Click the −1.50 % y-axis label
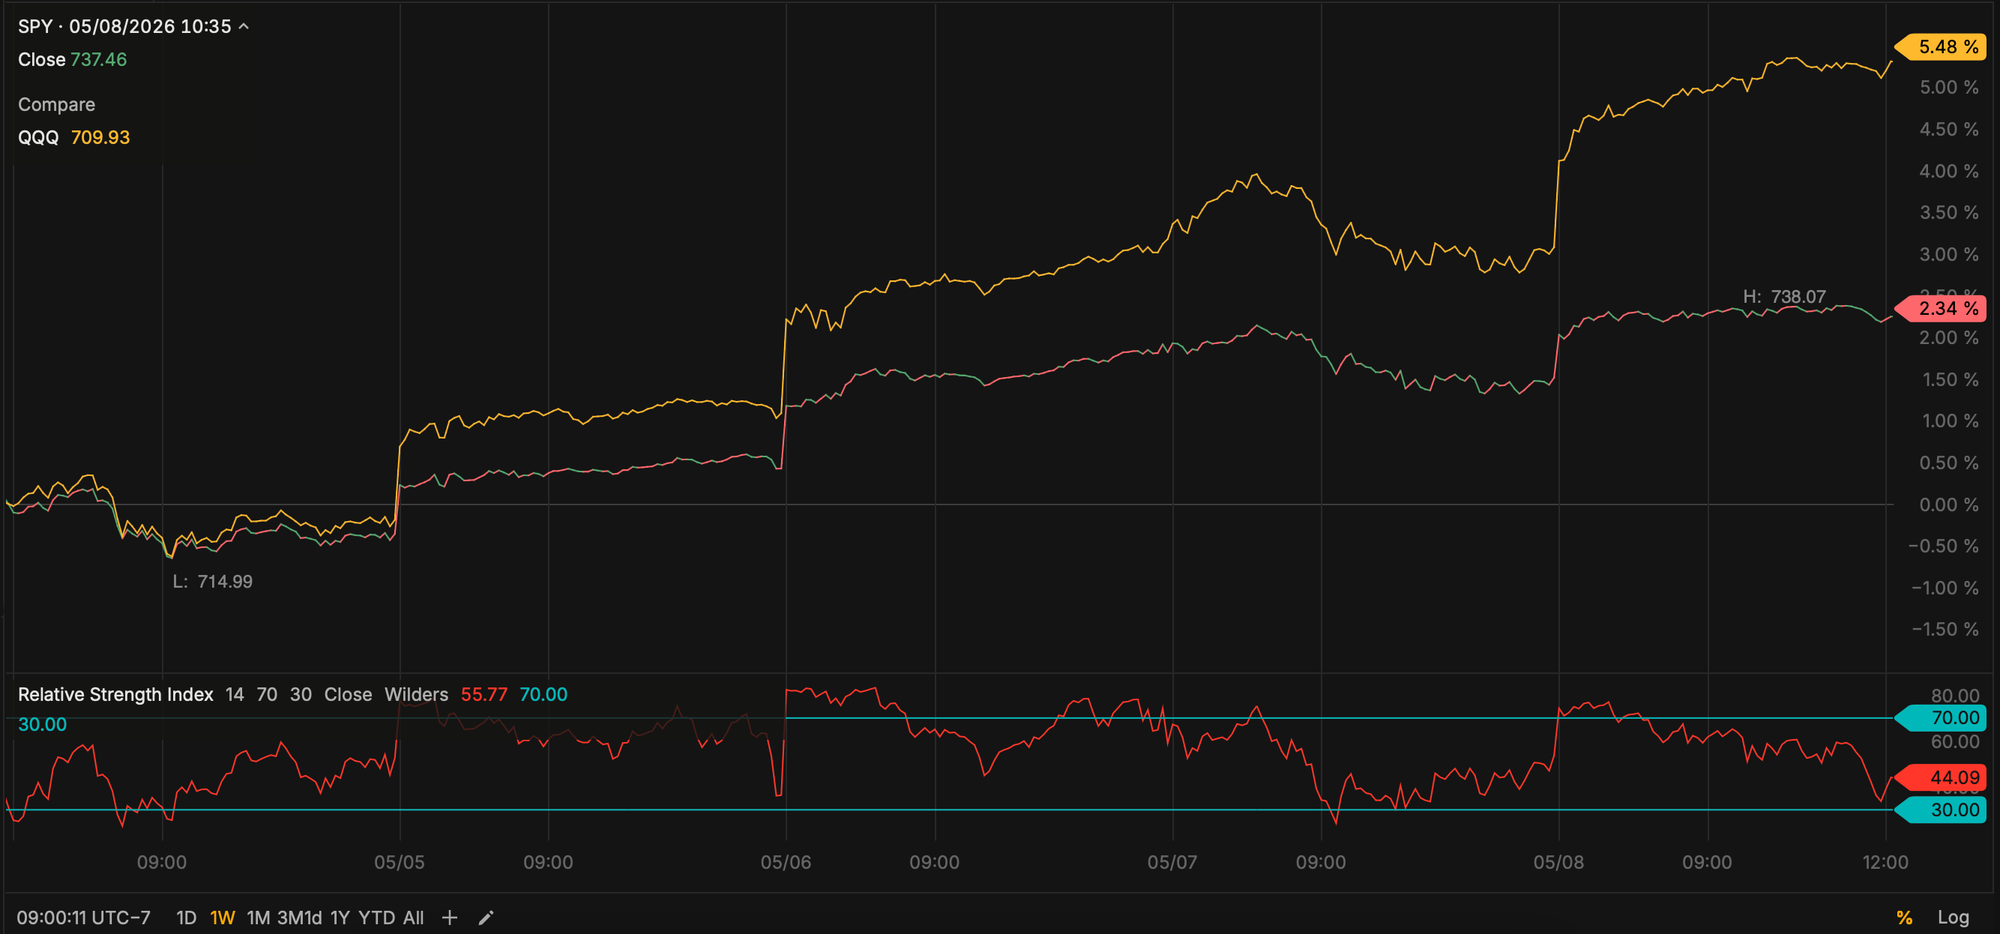 pyautogui.click(x=1944, y=629)
